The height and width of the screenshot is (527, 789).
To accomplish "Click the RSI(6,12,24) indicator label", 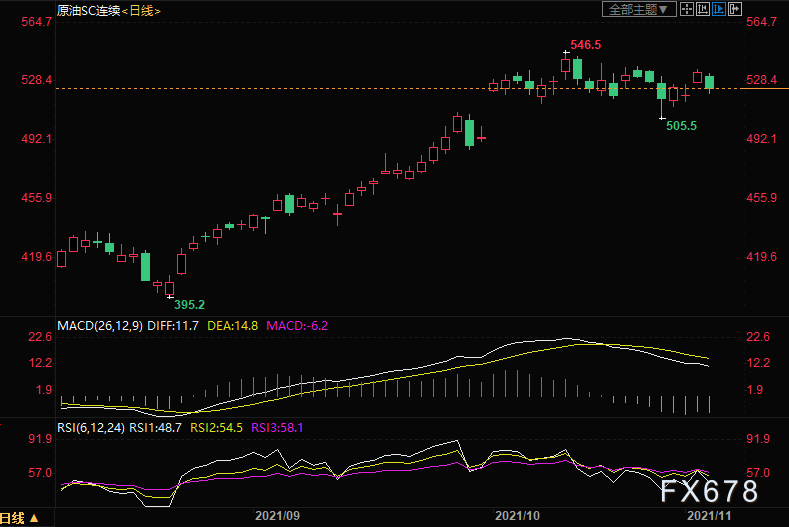I will (91, 428).
